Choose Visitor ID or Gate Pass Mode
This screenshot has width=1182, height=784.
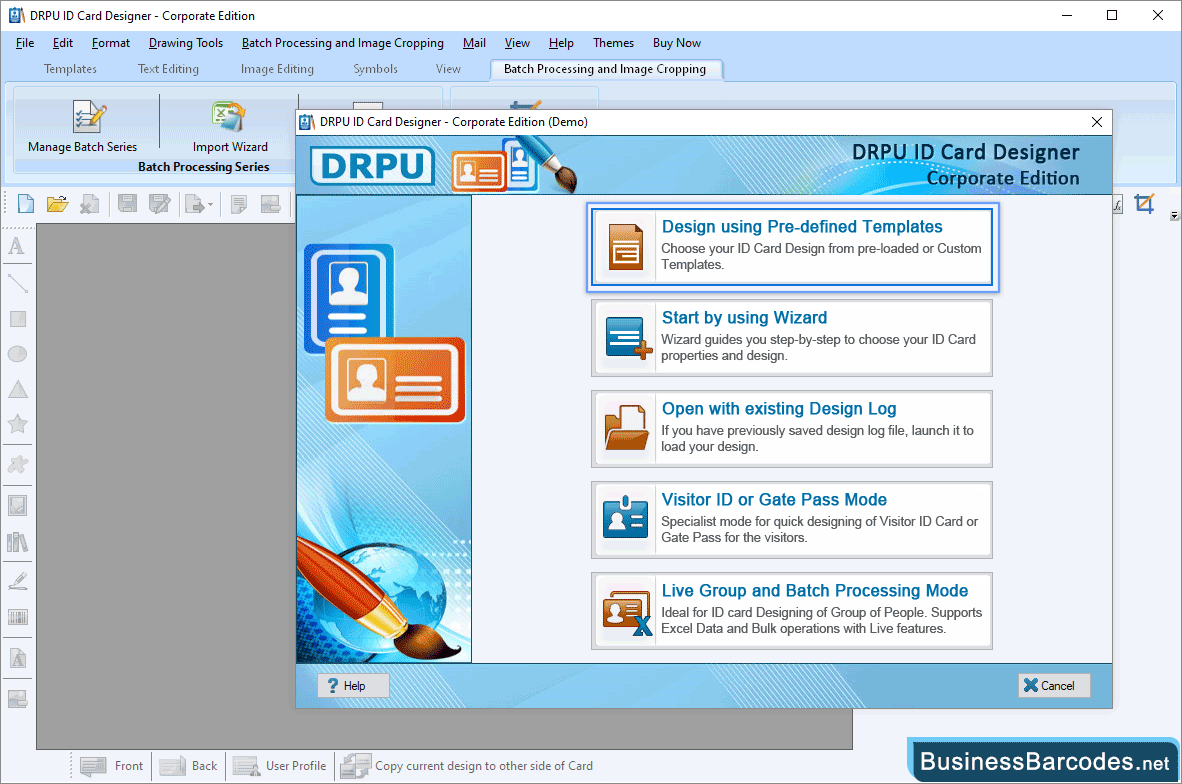tap(792, 520)
